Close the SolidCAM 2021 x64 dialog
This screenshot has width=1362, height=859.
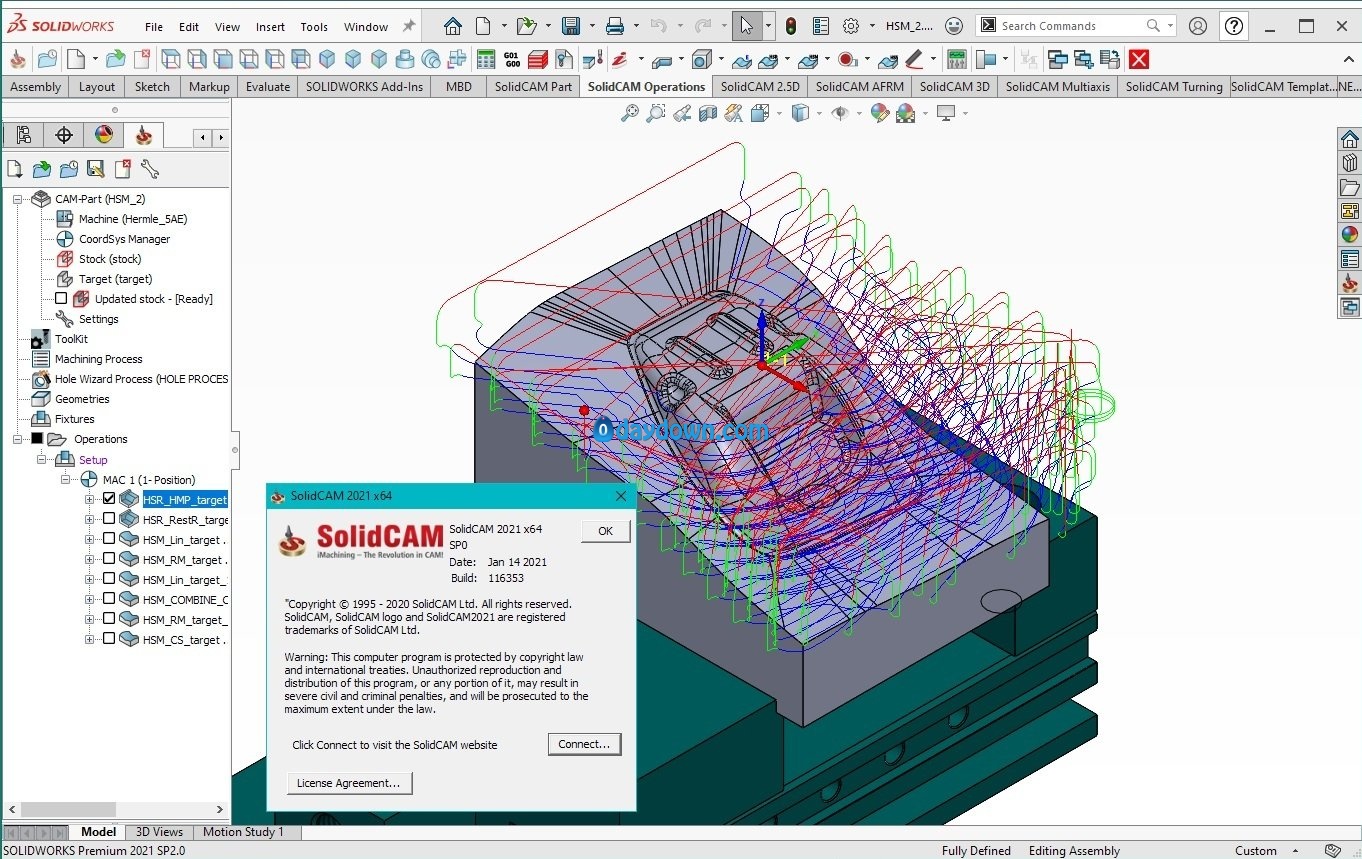pos(620,496)
